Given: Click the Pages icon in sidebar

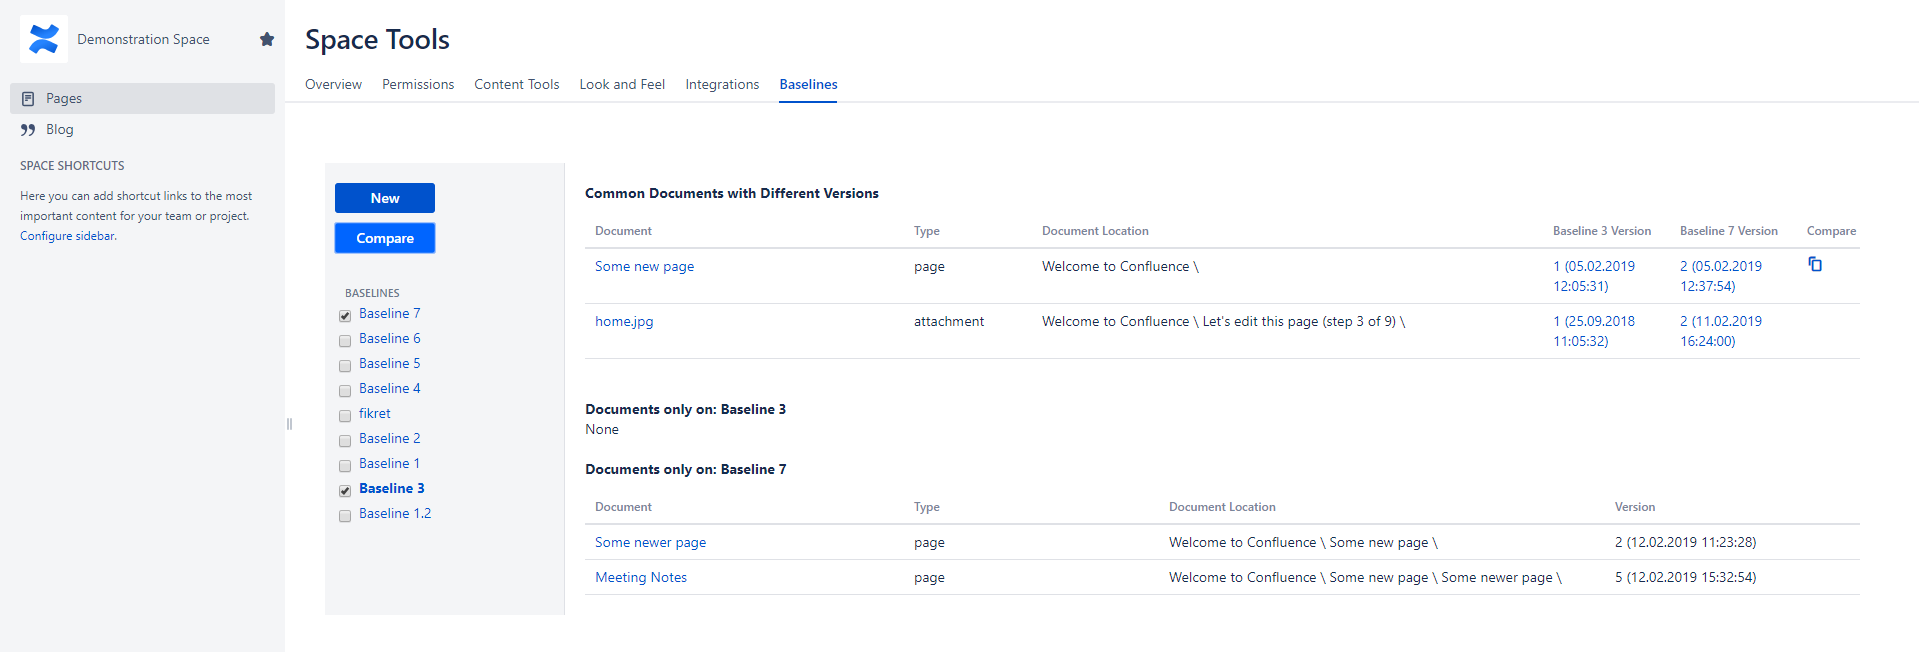Looking at the screenshot, I should tap(28, 98).
